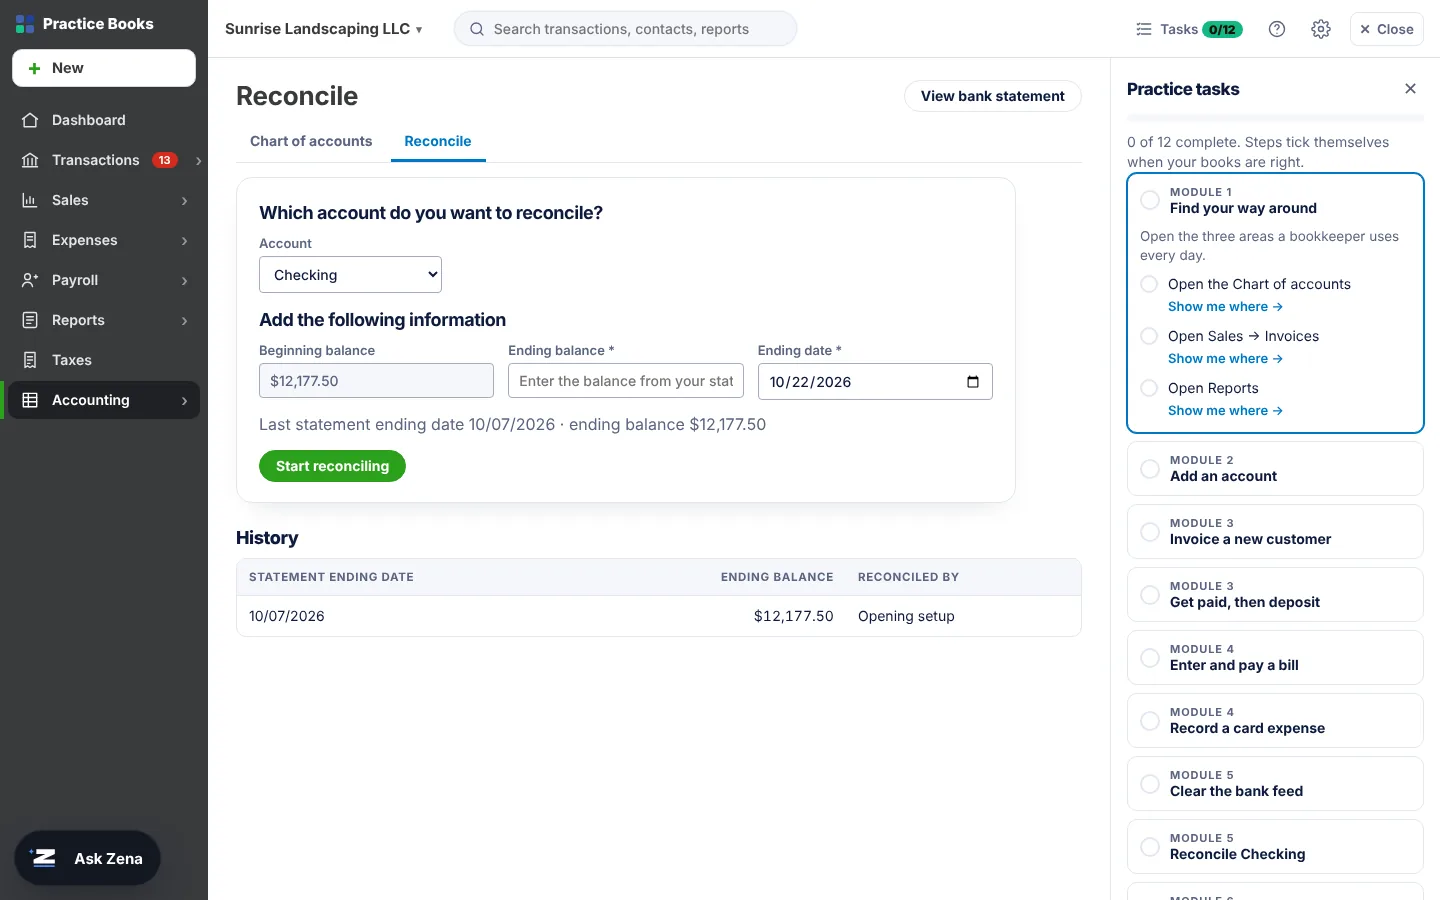
Task: Expand the Expenses submenu chevron
Action: click(x=184, y=241)
